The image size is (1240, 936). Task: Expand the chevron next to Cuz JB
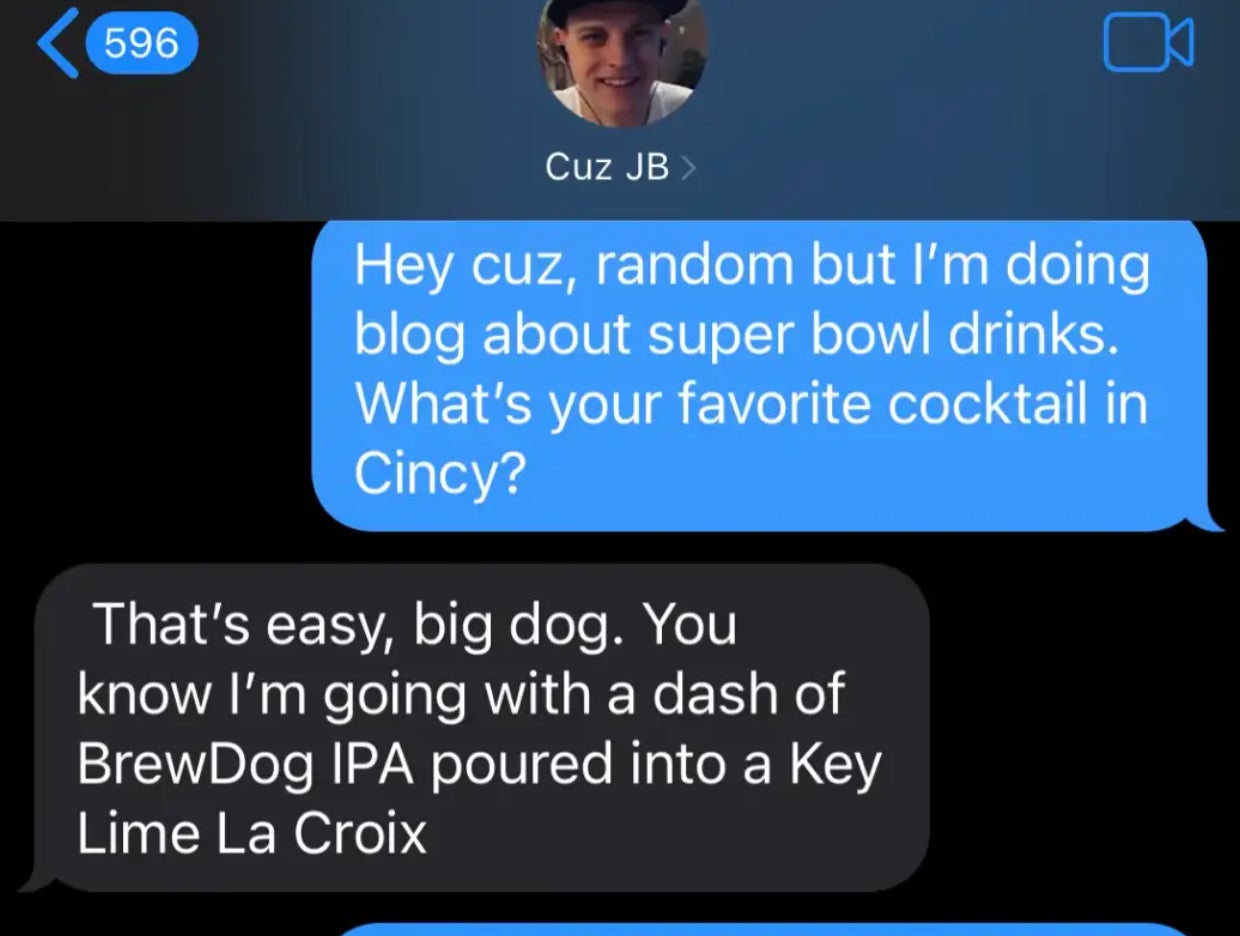tap(686, 168)
